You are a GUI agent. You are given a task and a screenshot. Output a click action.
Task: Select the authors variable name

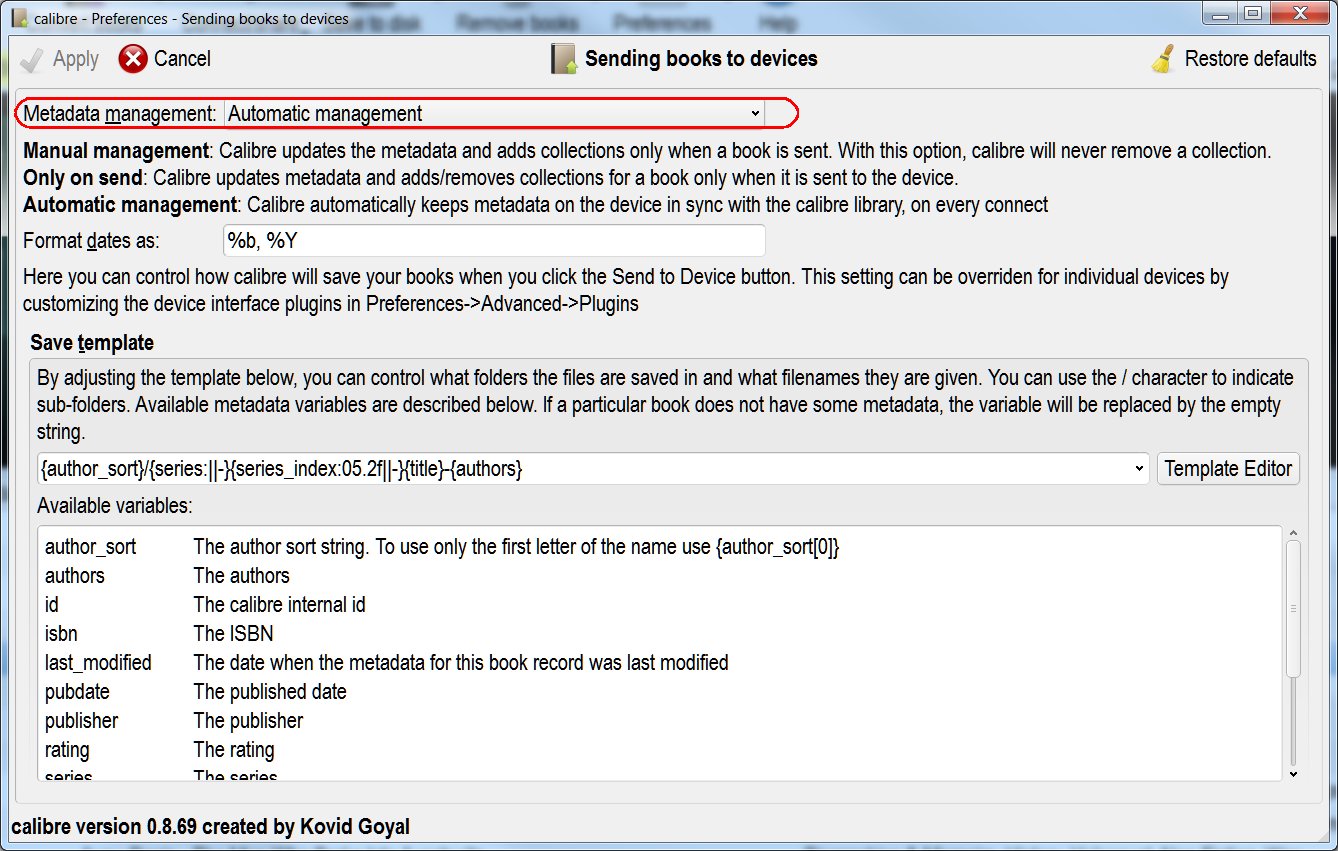tap(75, 576)
